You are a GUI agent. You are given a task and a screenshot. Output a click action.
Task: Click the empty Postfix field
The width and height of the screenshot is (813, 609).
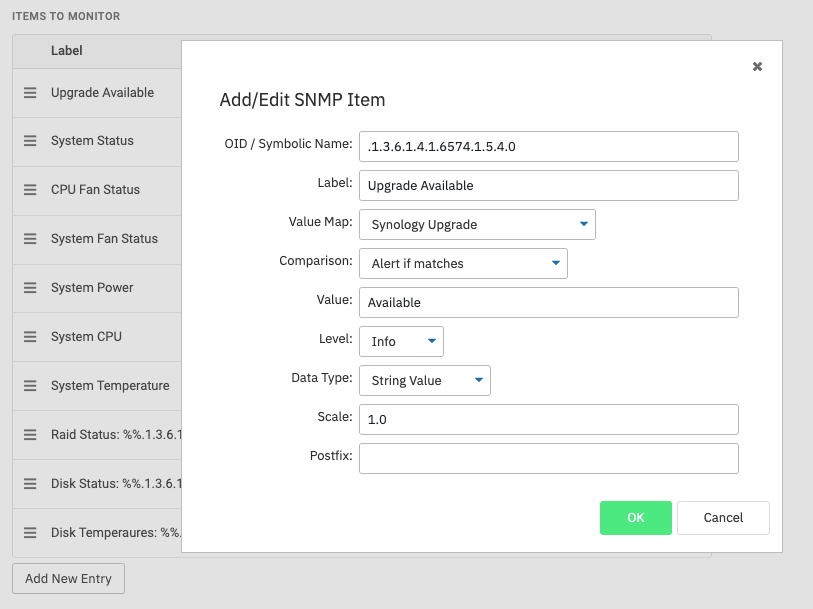(548, 459)
